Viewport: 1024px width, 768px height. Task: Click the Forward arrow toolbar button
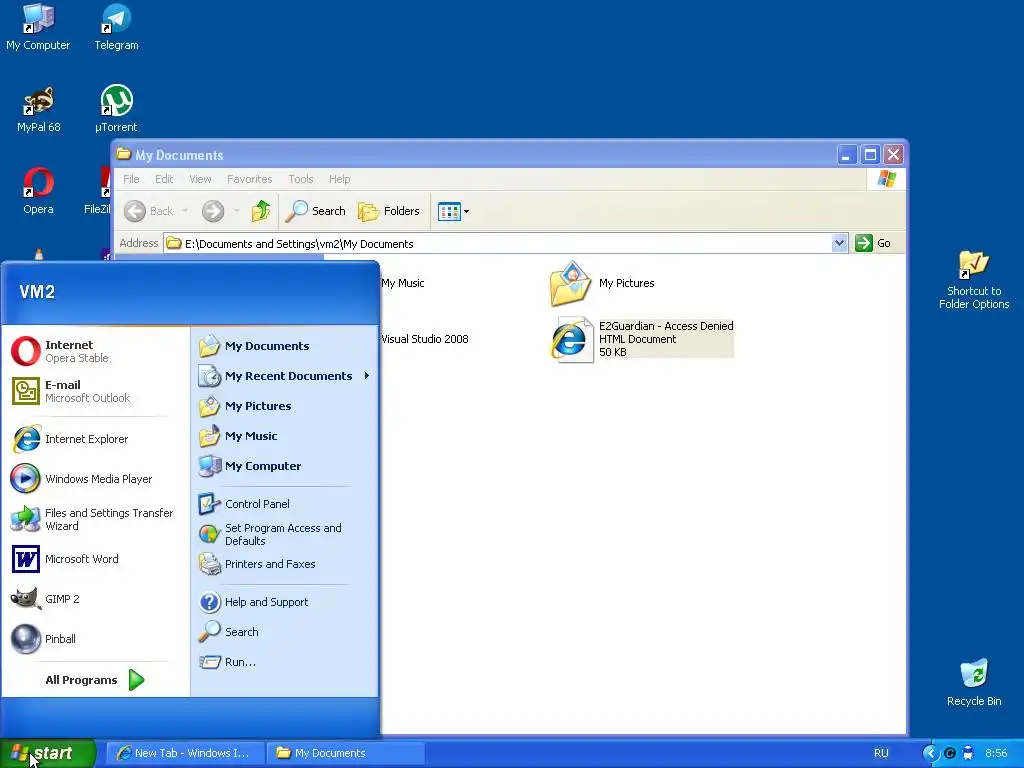click(213, 211)
